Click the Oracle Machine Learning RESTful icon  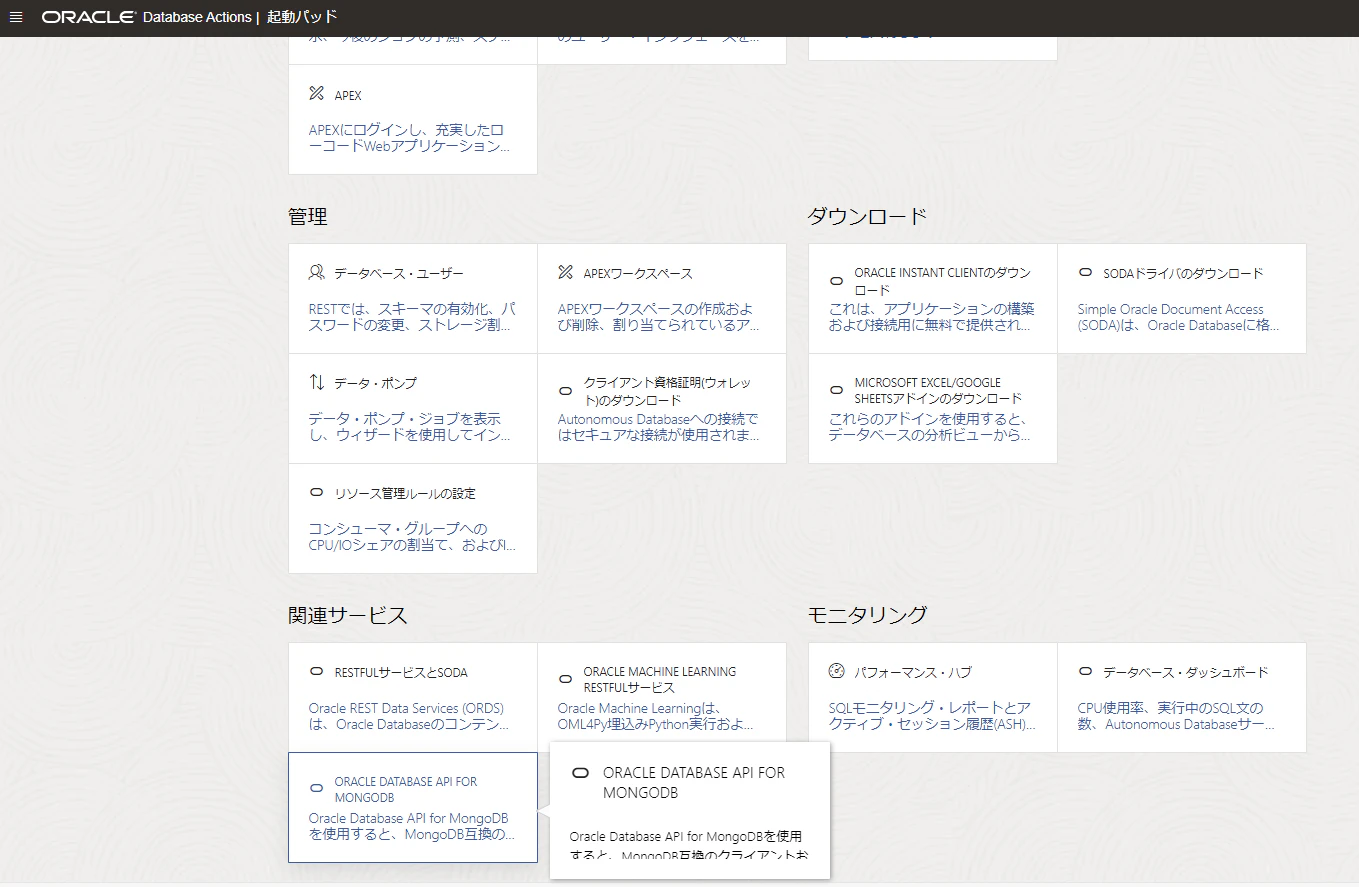[x=565, y=679]
